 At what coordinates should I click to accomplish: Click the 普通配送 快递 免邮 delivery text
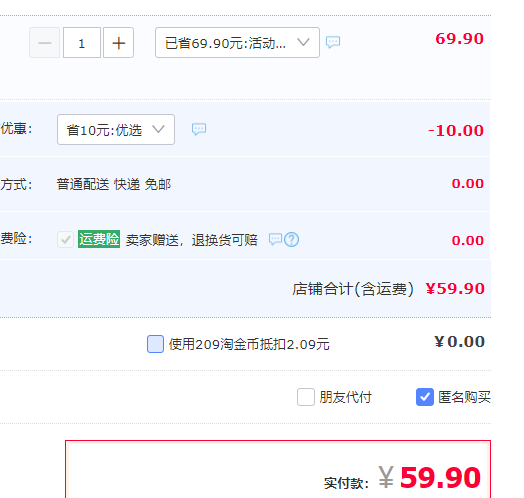tap(114, 184)
